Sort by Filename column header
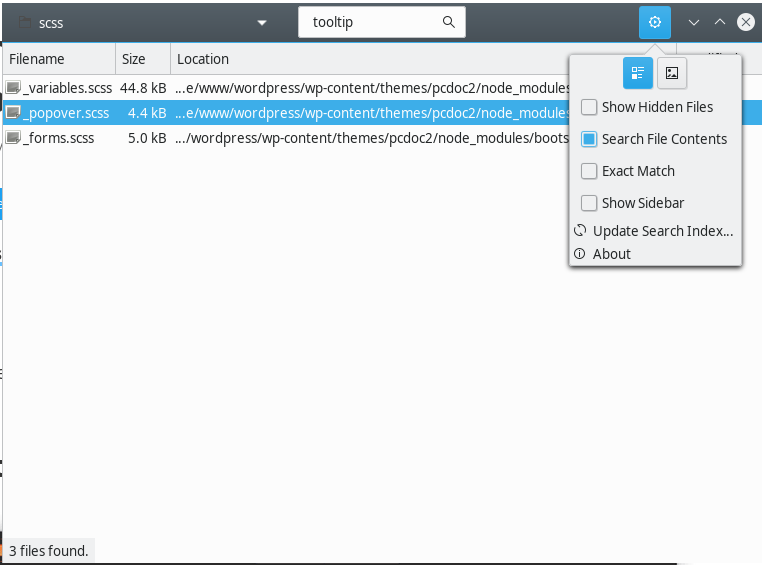The width and height of the screenshot is (762, 565). (x=59, y=59)
